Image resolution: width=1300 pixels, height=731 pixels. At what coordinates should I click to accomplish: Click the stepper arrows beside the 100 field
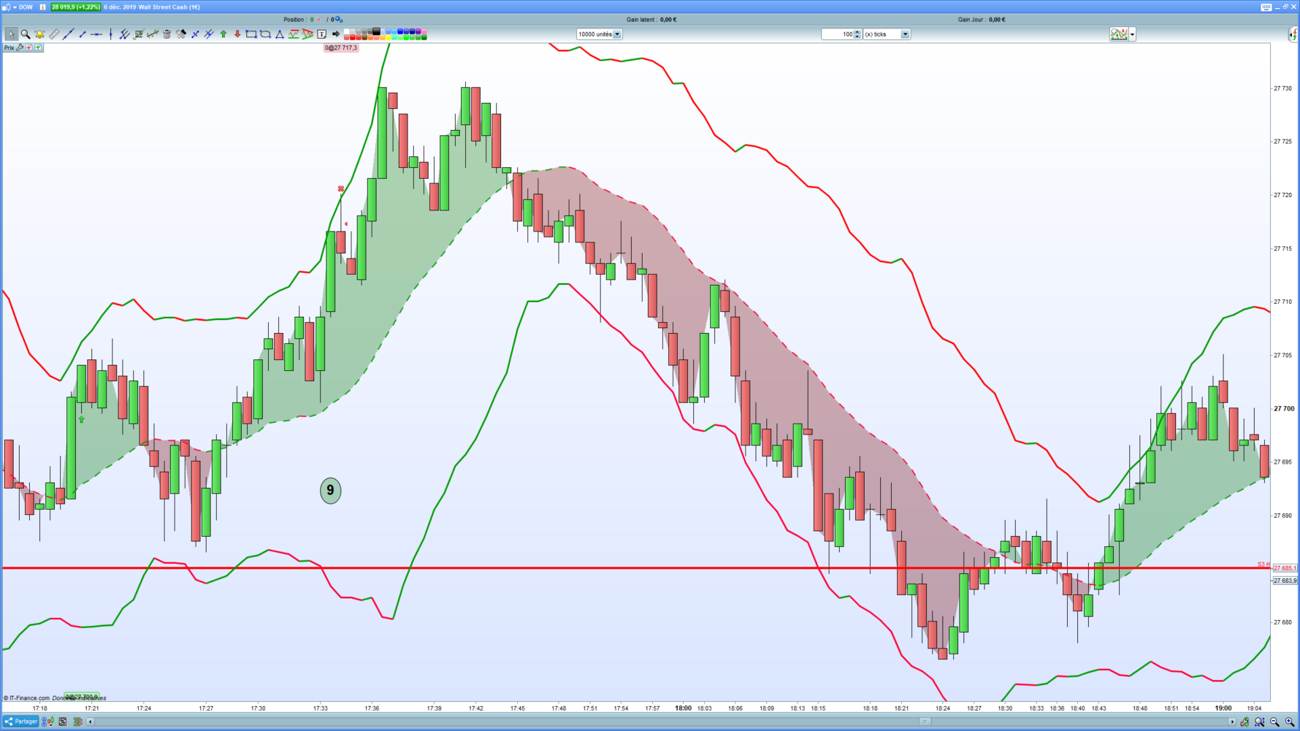[x=858, y=34]
